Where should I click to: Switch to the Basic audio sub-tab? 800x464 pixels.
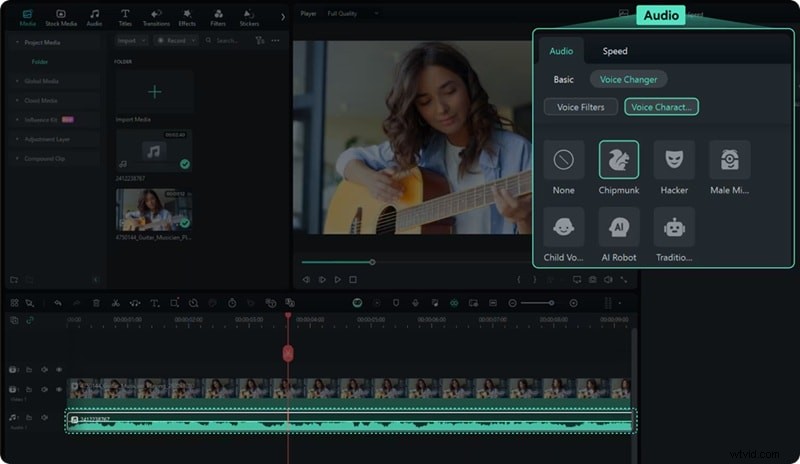coord(564,79)
